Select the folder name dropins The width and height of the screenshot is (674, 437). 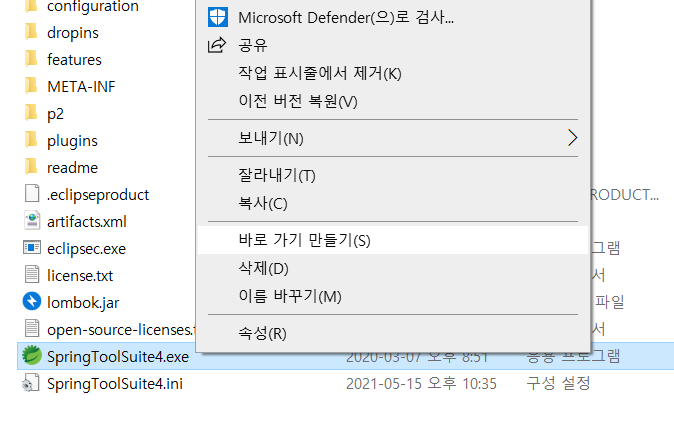pyautogui.click(x=73, y=33)
